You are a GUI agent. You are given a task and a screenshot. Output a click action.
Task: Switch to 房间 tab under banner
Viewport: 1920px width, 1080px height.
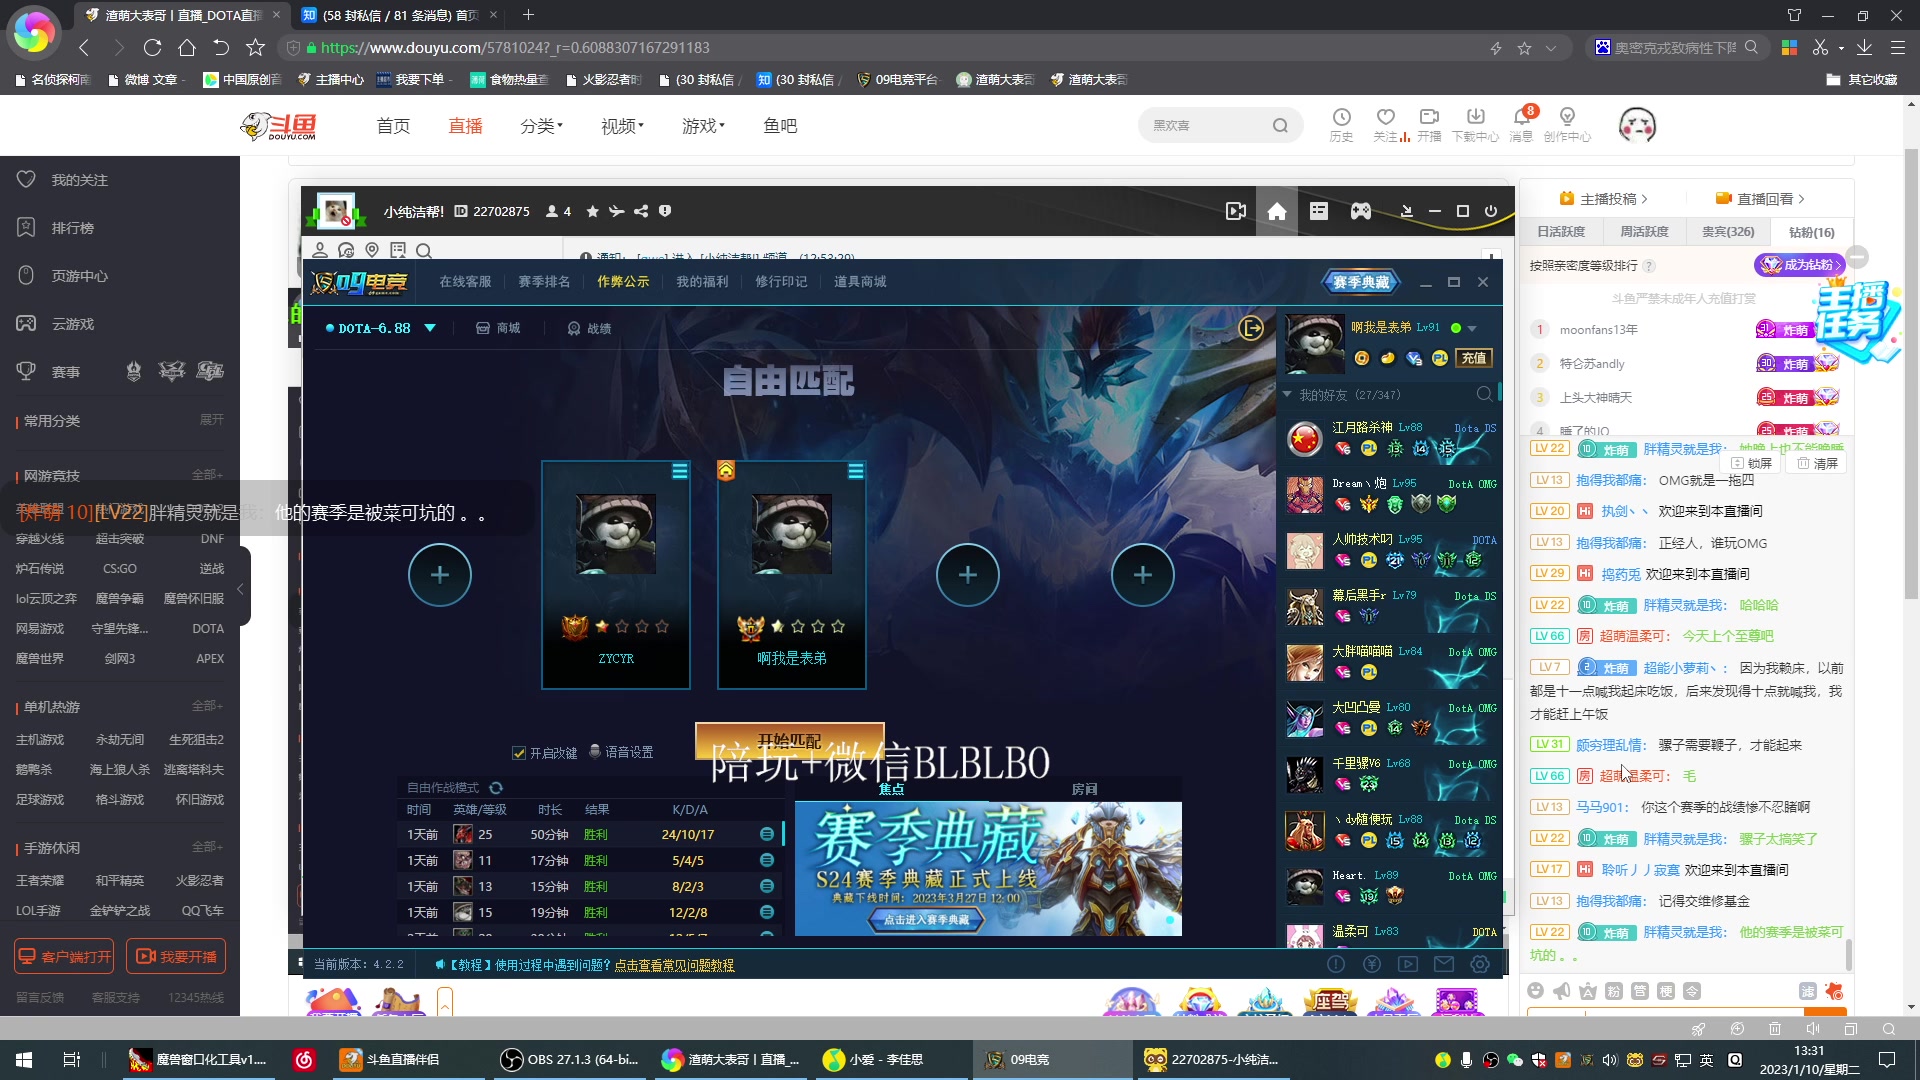point(1084,789)
